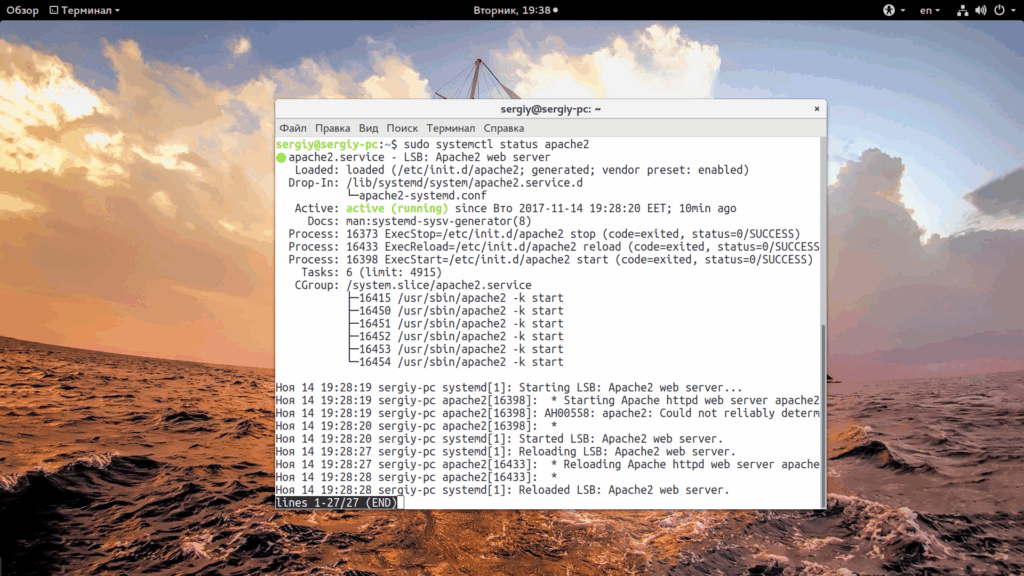Viewport: 1024px width, 576px height.
Task: Click the 'lines 1-27/27 (END)' pager prompt
Action: (336, 503)
